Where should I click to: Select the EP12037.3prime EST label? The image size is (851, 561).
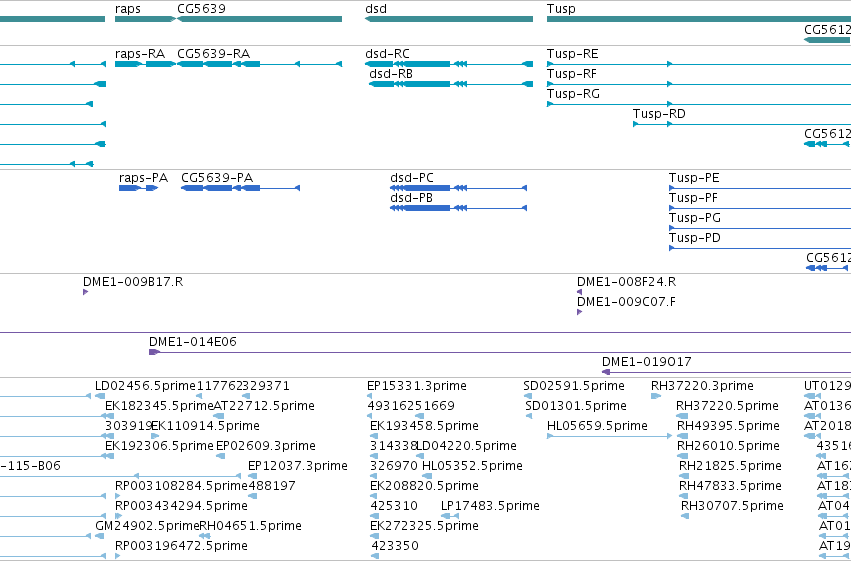[x=298, y=466]
